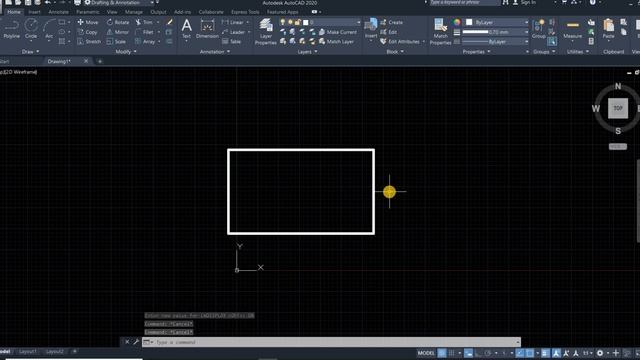The width and height of the screenshot is (640, 360).
Task: Click Edit Attributes button
Action: pos(400,42)
